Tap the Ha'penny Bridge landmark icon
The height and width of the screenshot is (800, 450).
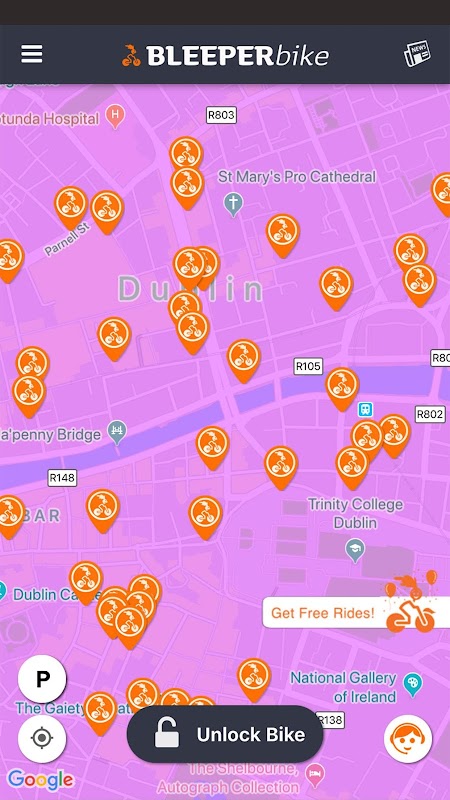(118, 432)
